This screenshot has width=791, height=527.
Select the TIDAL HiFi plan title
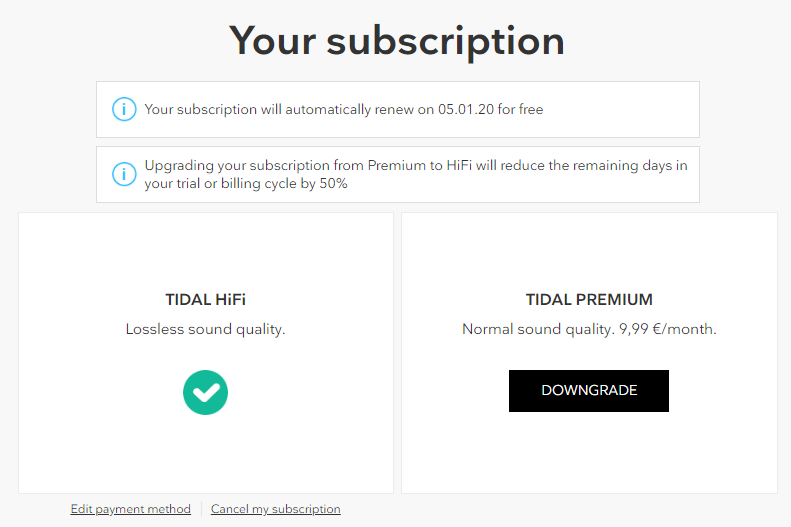[x=205, y=299]
